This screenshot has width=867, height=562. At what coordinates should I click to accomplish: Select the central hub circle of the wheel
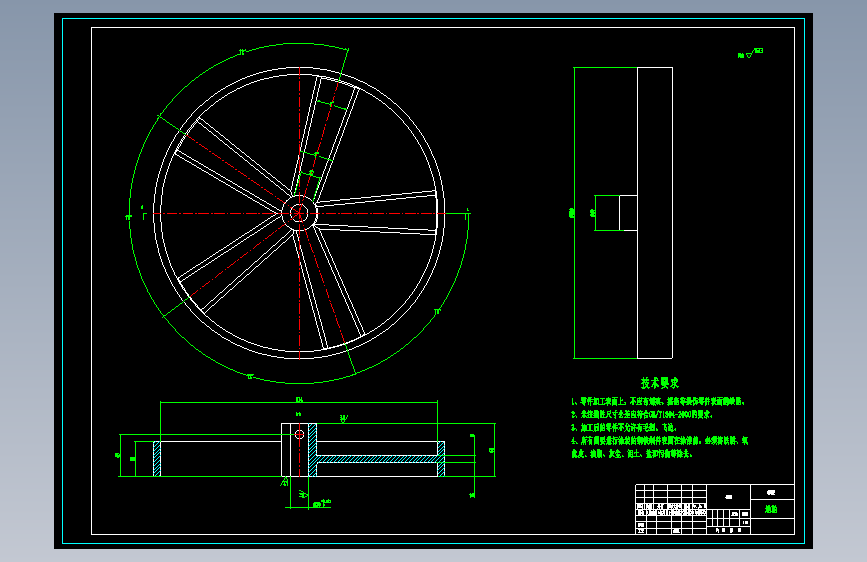tap(299, 213)
